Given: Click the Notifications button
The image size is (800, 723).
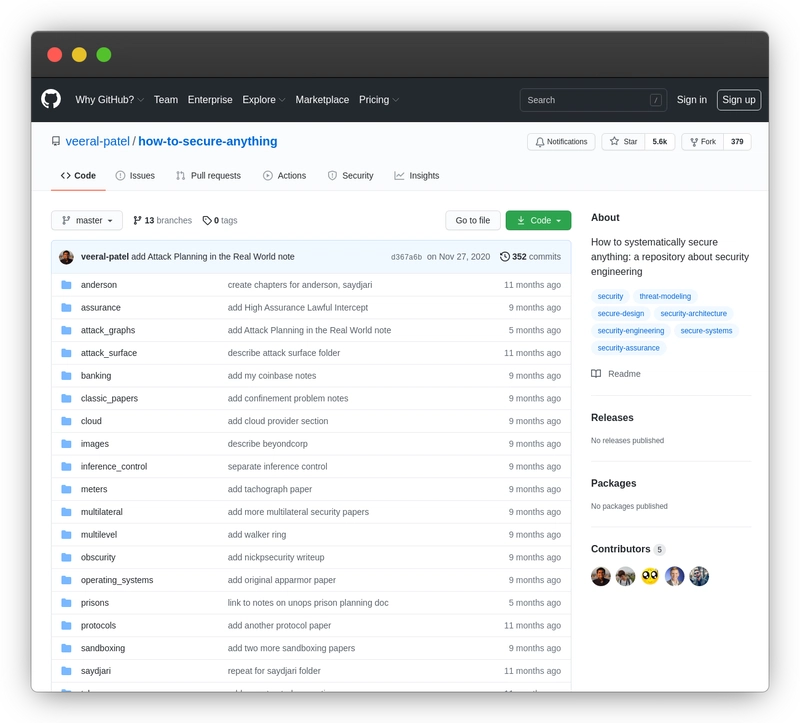Looking at the screenshot, I should (561, 141).
